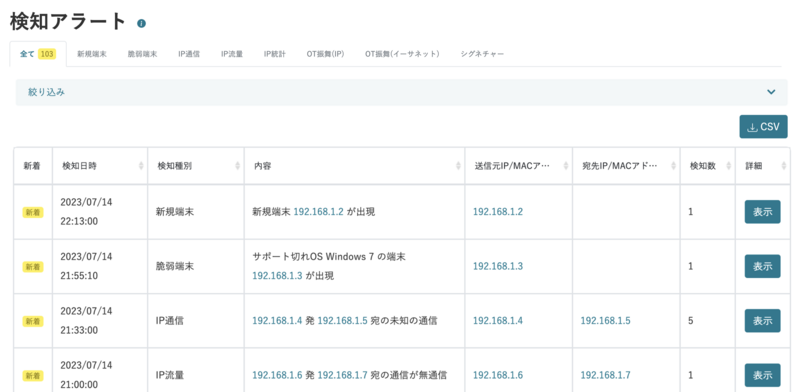Expand the 絞り込み filter chevron
Screen dimensions: 800x392
771,92
